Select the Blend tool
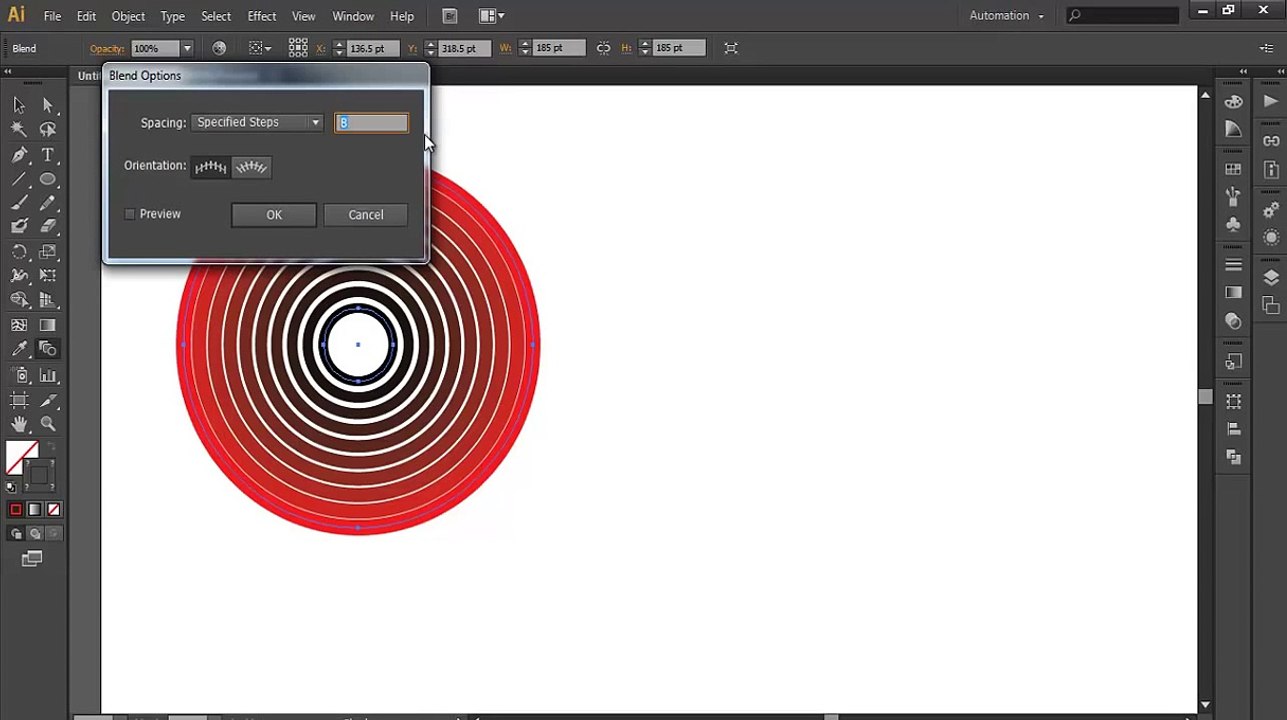 47,349
